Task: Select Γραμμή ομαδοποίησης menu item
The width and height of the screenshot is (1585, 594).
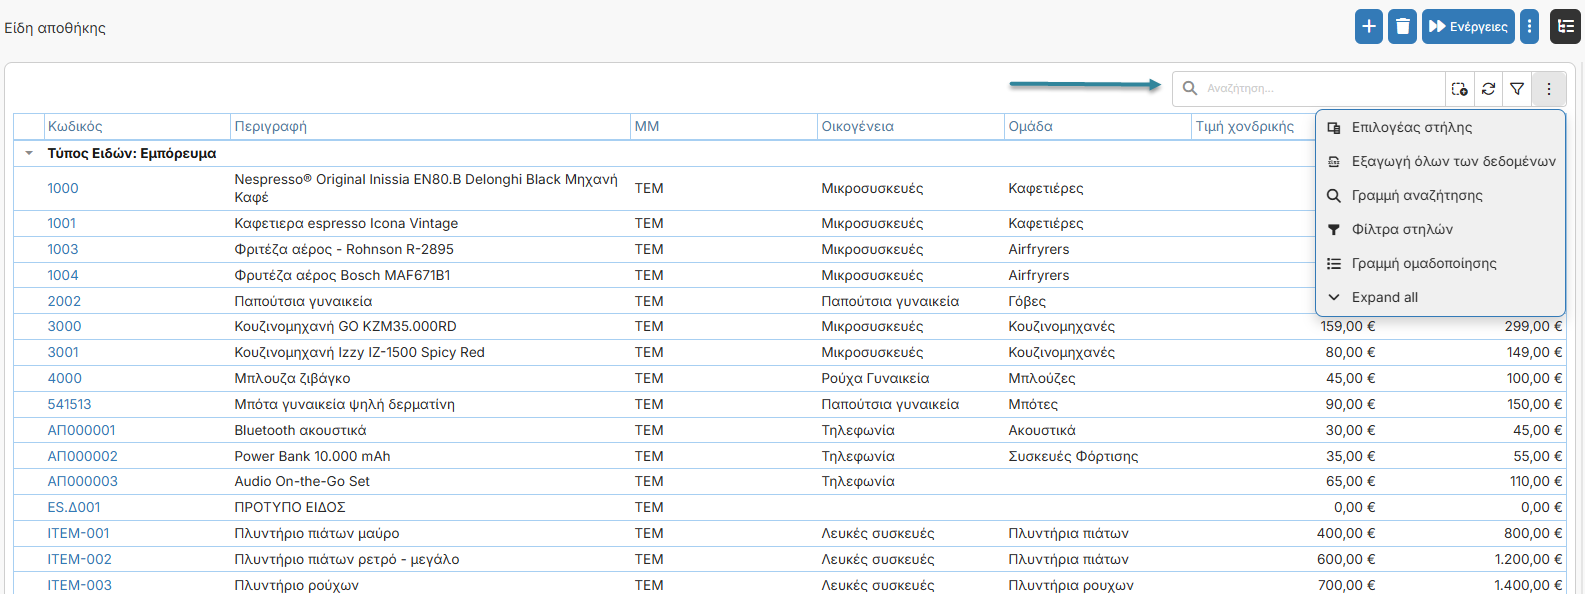Action: tap(1440, 263)
